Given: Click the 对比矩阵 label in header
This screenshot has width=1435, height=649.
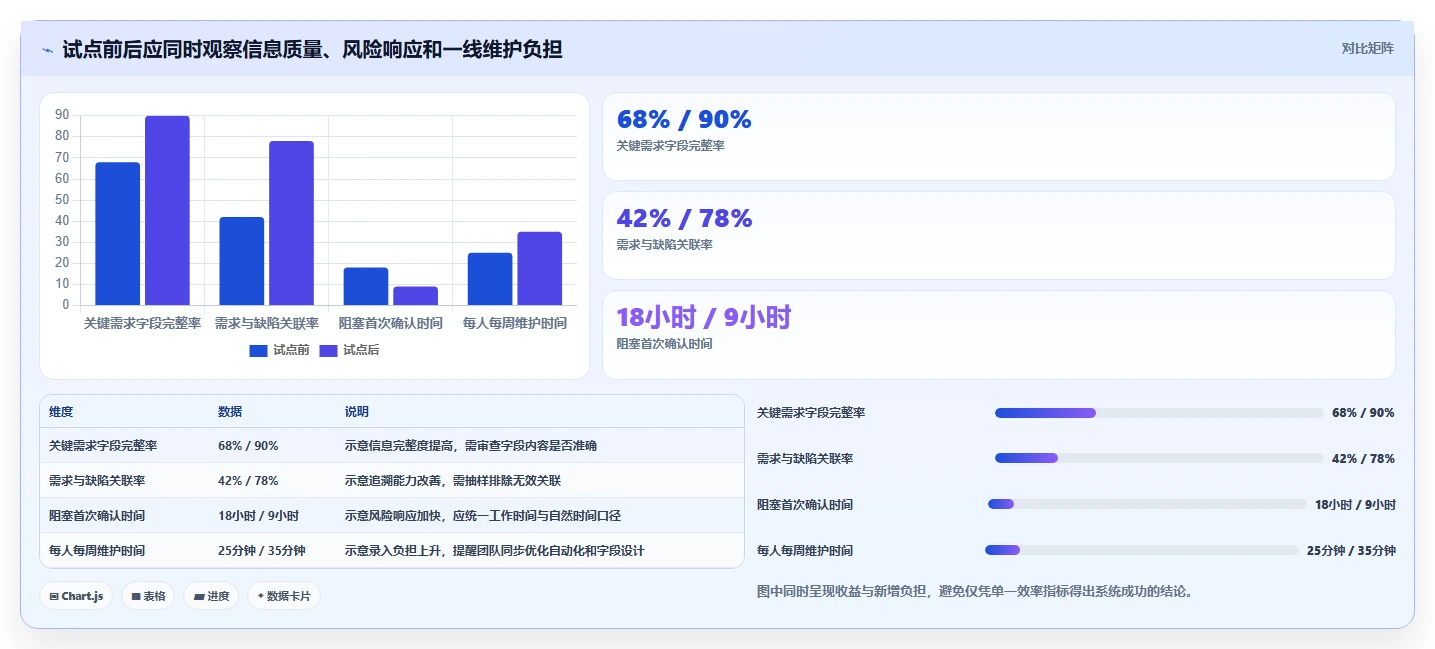Looking at the screenshot, I should click(x=1367, y=48).
